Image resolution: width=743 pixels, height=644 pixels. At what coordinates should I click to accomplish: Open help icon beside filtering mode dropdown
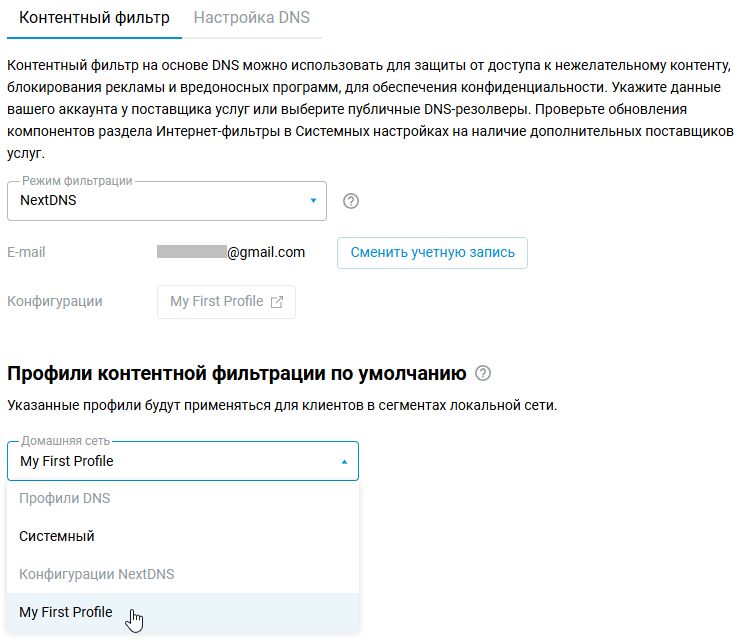click(x=350, y=201)
